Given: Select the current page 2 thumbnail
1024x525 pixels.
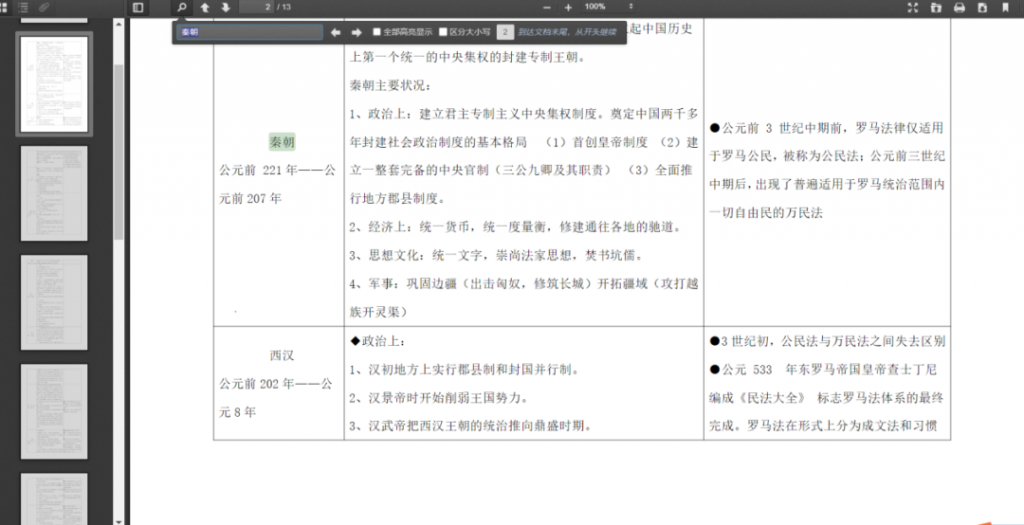Looking at the screenshot, I should pyautogui.click(x=54, y=84).
